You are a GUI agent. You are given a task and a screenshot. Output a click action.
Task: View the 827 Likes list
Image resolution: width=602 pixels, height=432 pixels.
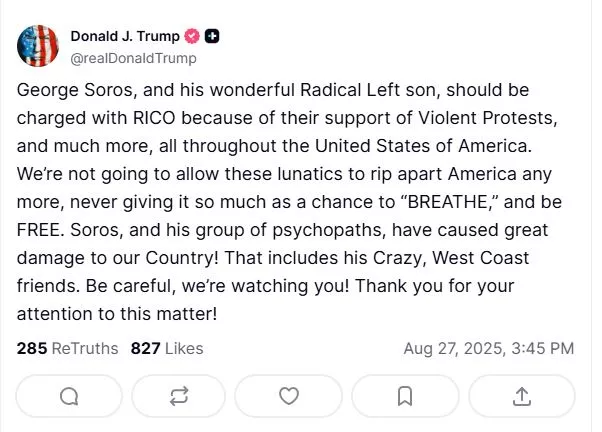[x=167, y=348]
